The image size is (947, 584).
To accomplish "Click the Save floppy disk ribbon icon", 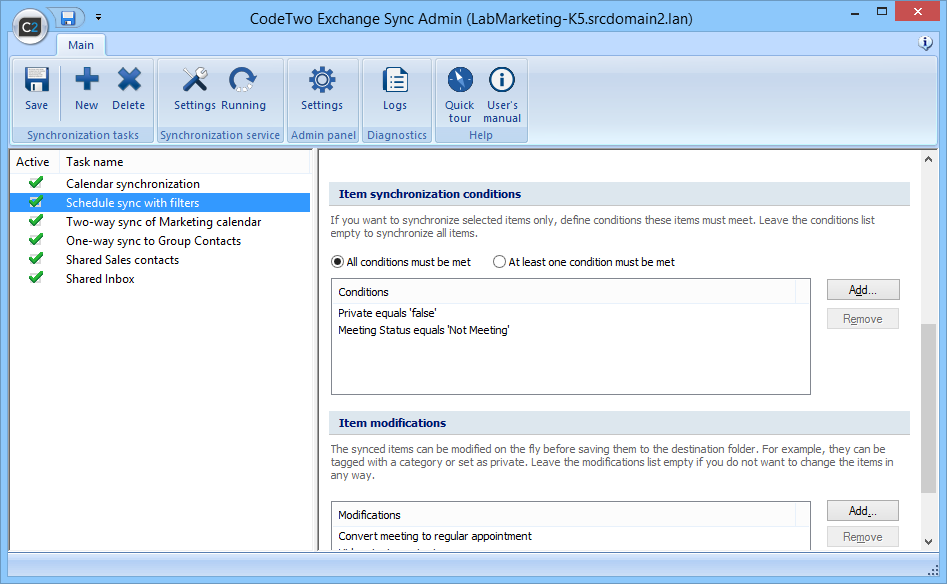I will click(36, 79).
